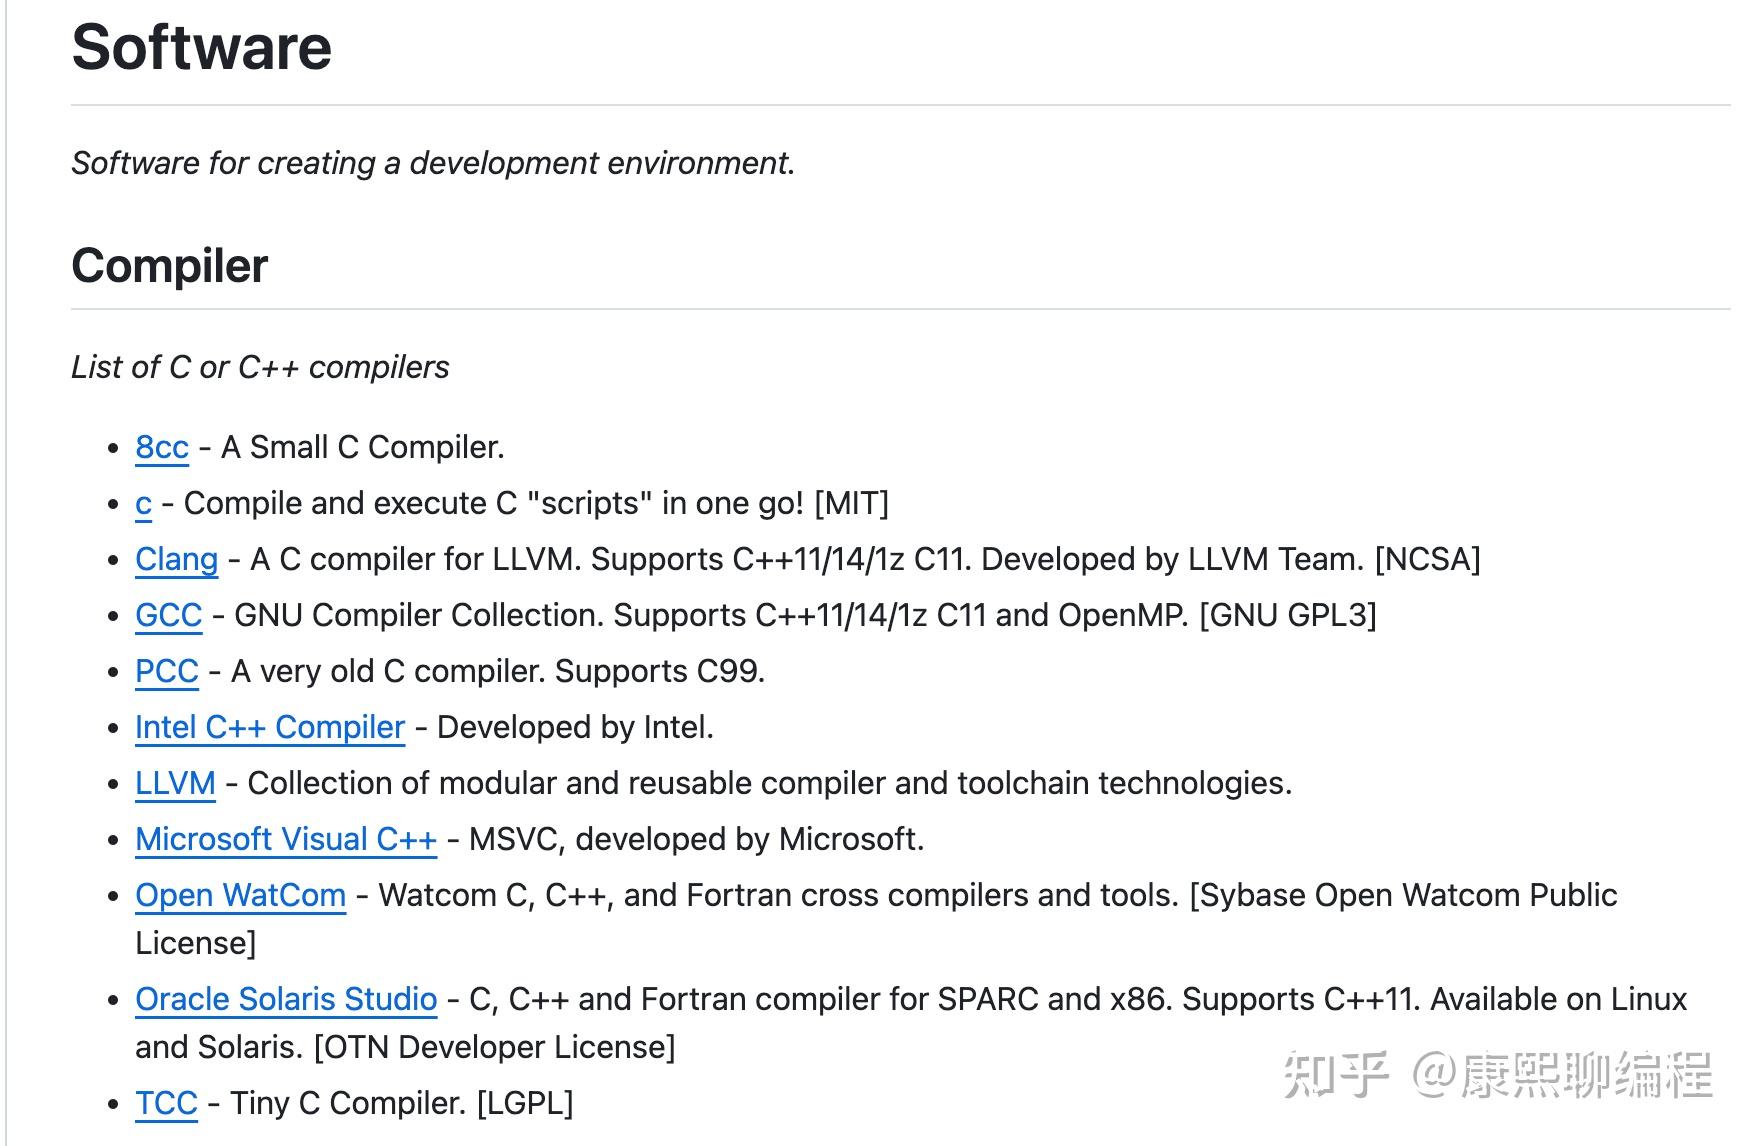Viewport: 1758px width, 1146px height.
Task: Open the TCC link
Action: coord(166,1103)
